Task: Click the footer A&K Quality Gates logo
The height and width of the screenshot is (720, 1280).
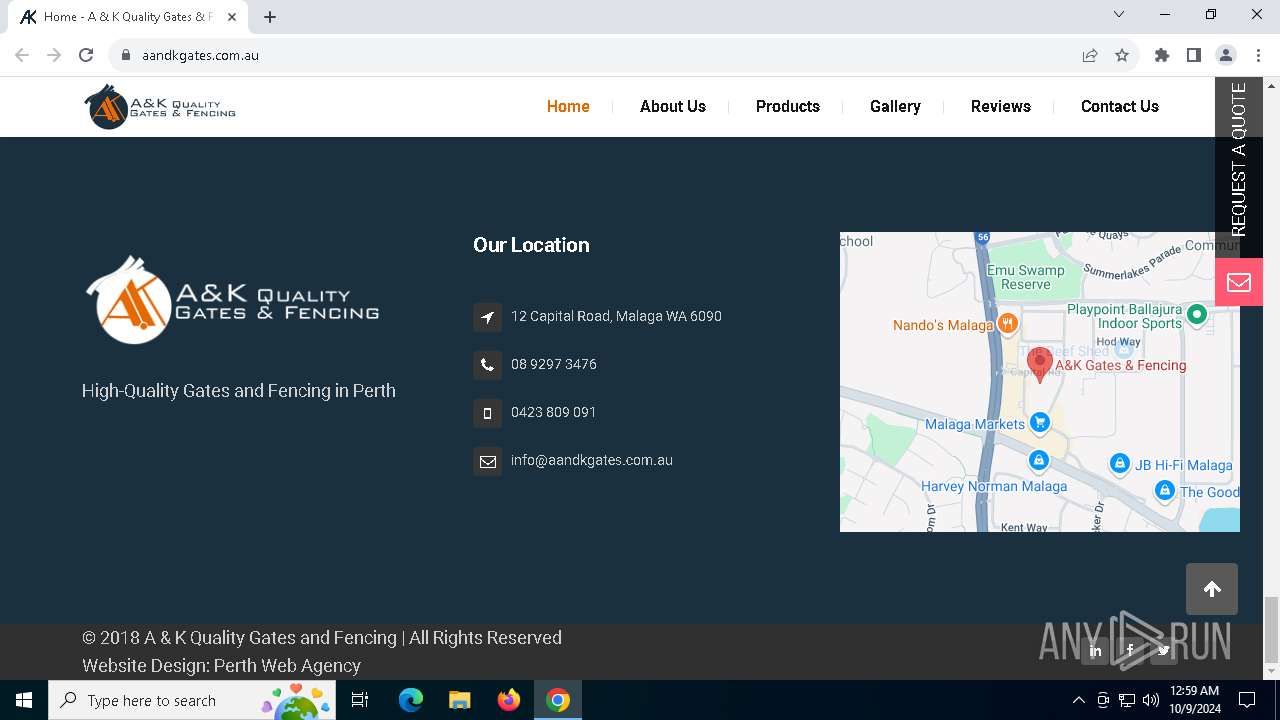Action: coord(232,299)
